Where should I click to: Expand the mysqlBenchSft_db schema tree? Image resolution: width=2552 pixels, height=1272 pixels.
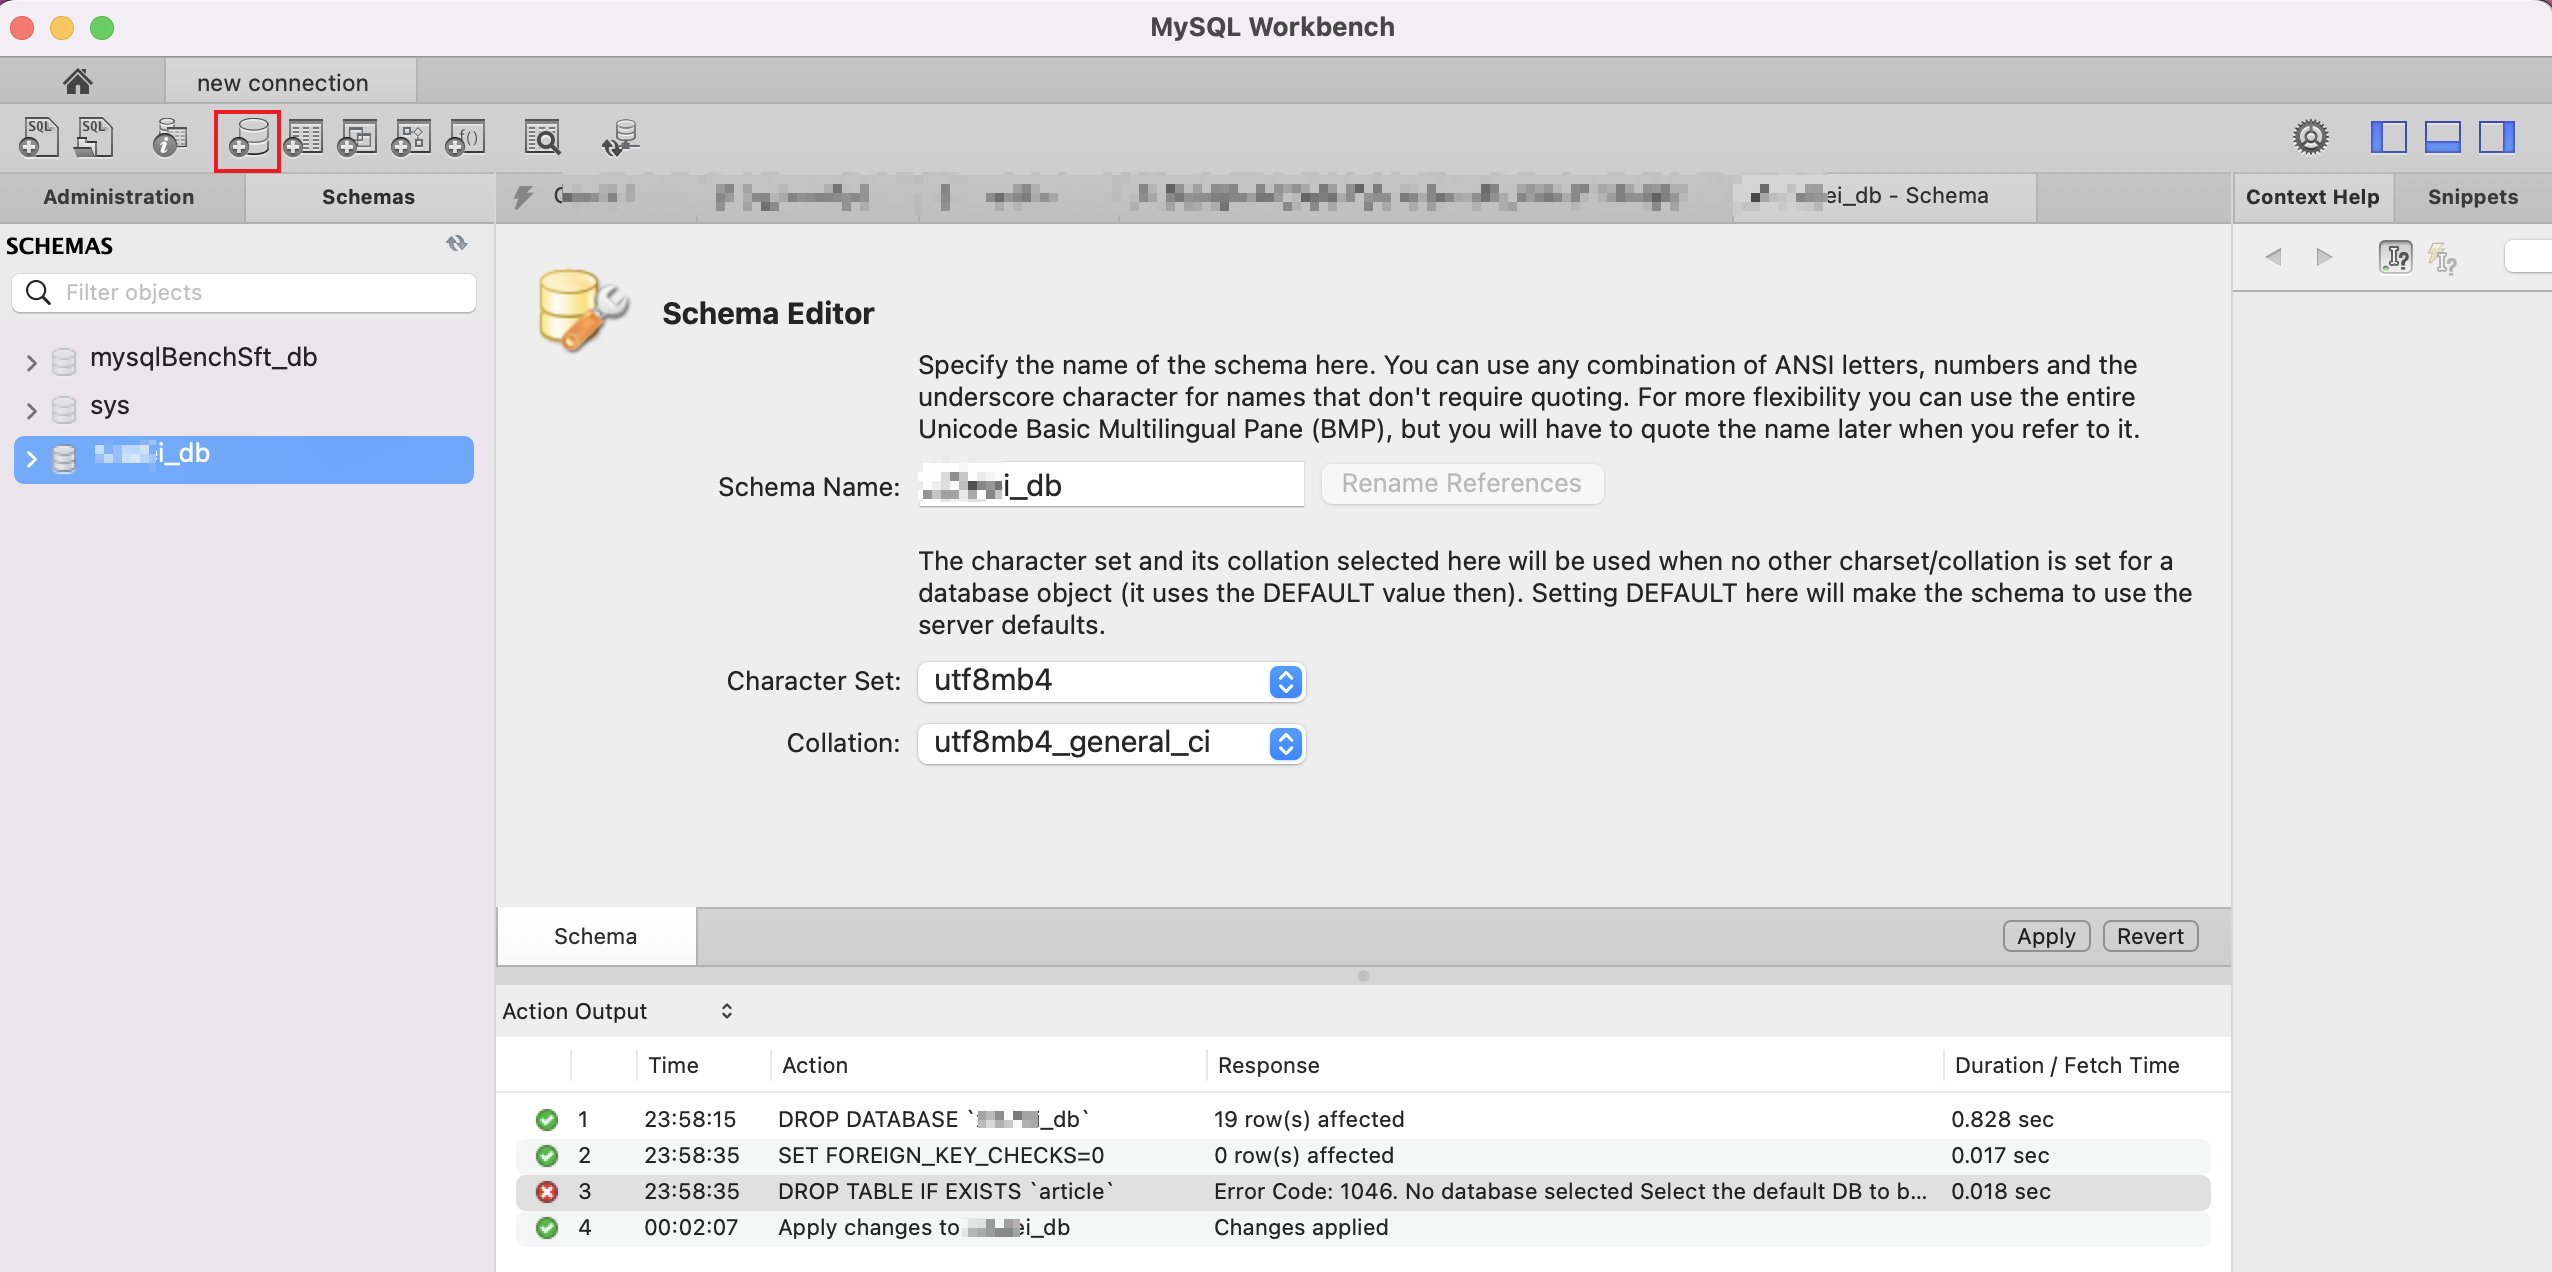click(31, 362)
